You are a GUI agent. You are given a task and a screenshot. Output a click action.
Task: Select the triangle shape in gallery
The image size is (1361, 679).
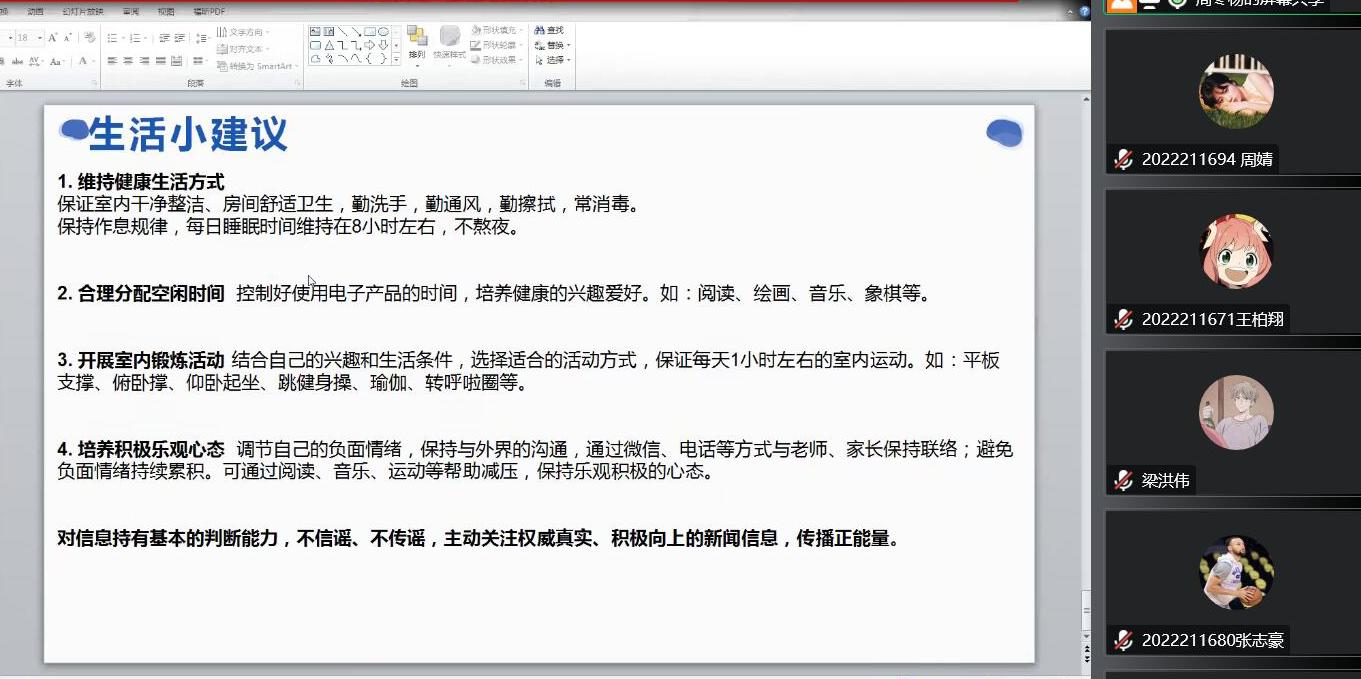[329, 46]
